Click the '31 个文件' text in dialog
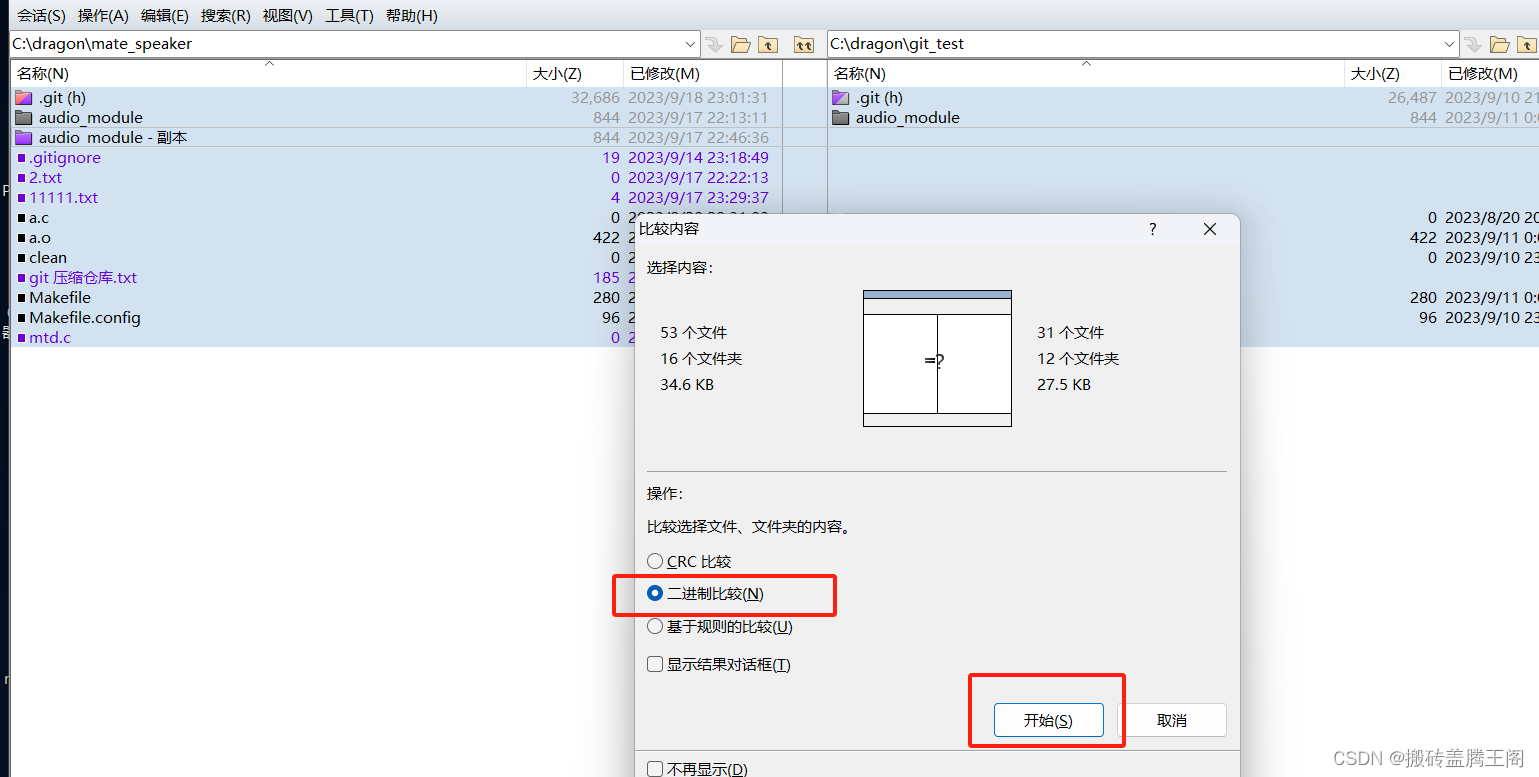This screenshot has height=777, width=1539. (1071, 332)
